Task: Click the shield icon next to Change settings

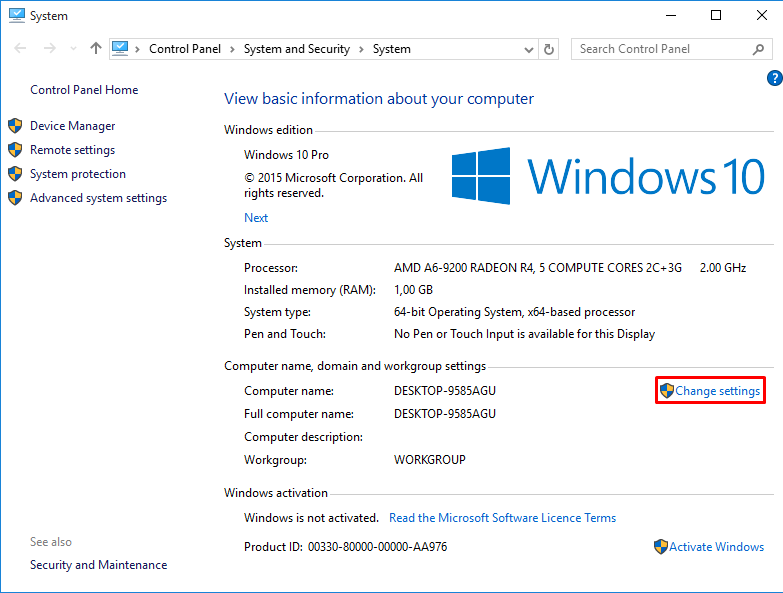Action: tap(667, 390)
